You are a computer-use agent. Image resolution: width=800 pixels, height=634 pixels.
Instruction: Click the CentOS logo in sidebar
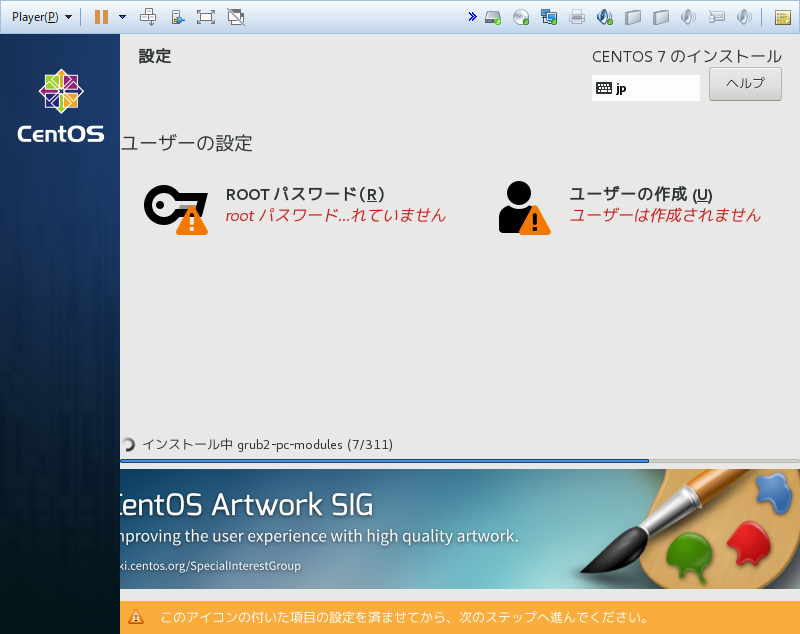pyautogui.click(x=61, y=106)
